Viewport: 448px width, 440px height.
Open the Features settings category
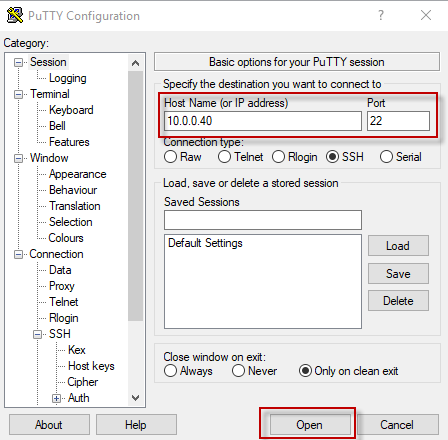coord(69,142)
